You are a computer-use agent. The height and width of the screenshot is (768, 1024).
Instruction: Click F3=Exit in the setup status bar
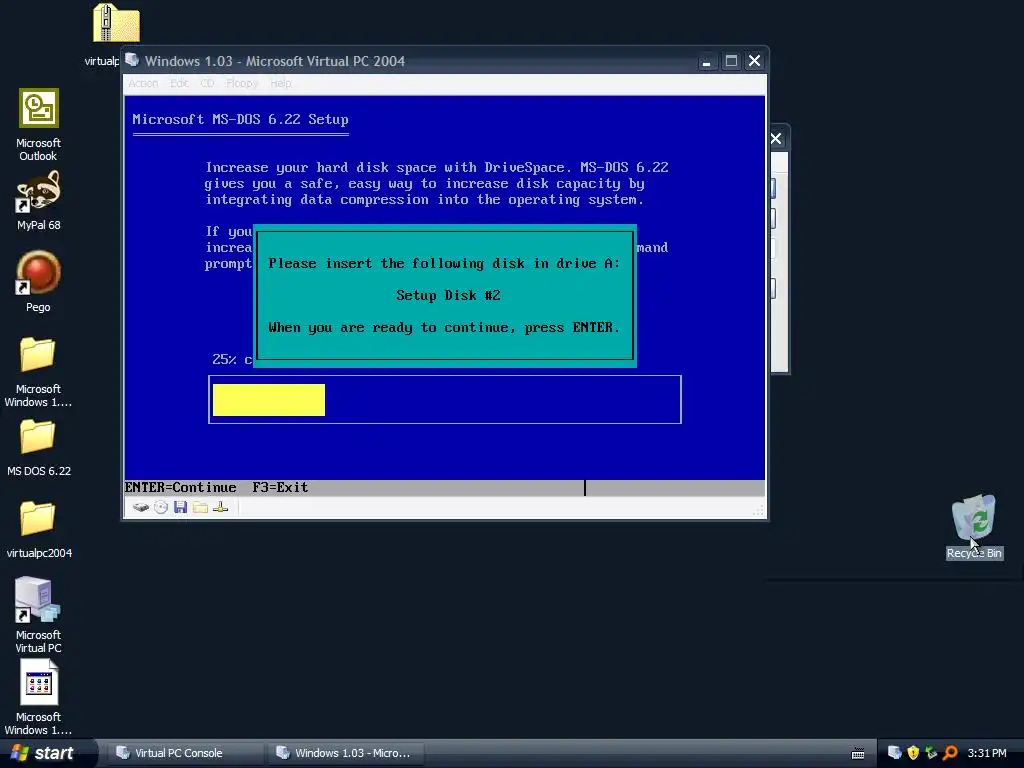point(280,487)
